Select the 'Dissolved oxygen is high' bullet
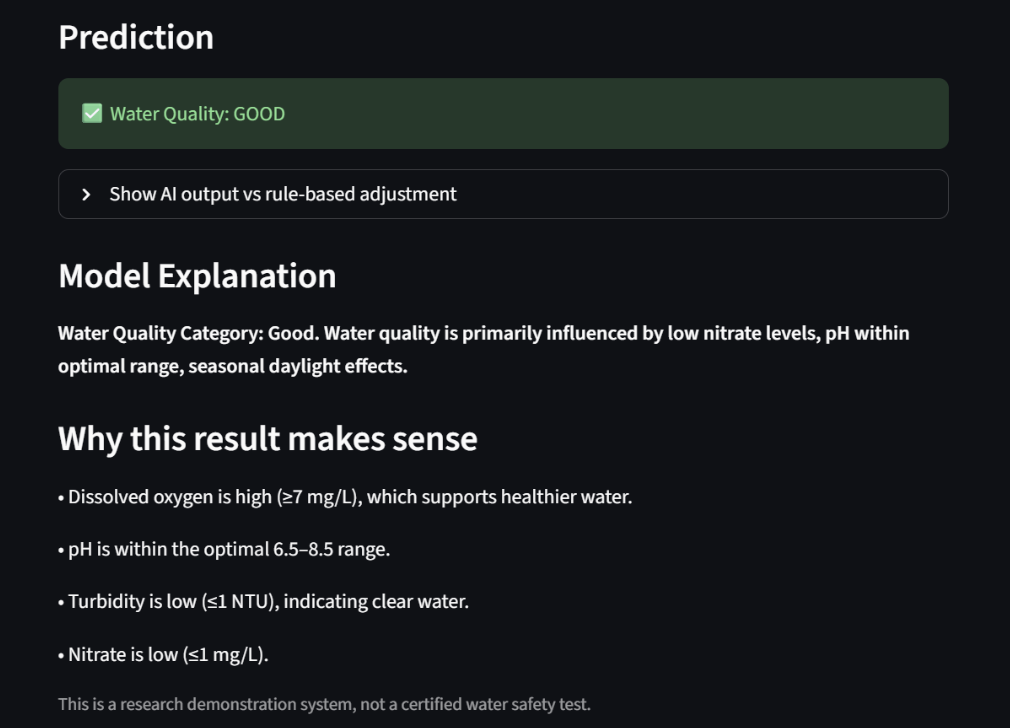 (170, 497)
